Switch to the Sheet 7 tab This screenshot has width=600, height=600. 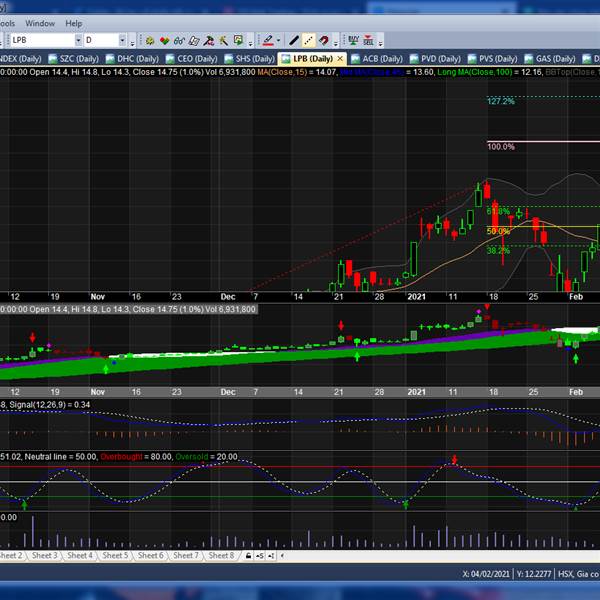[186, 556]
